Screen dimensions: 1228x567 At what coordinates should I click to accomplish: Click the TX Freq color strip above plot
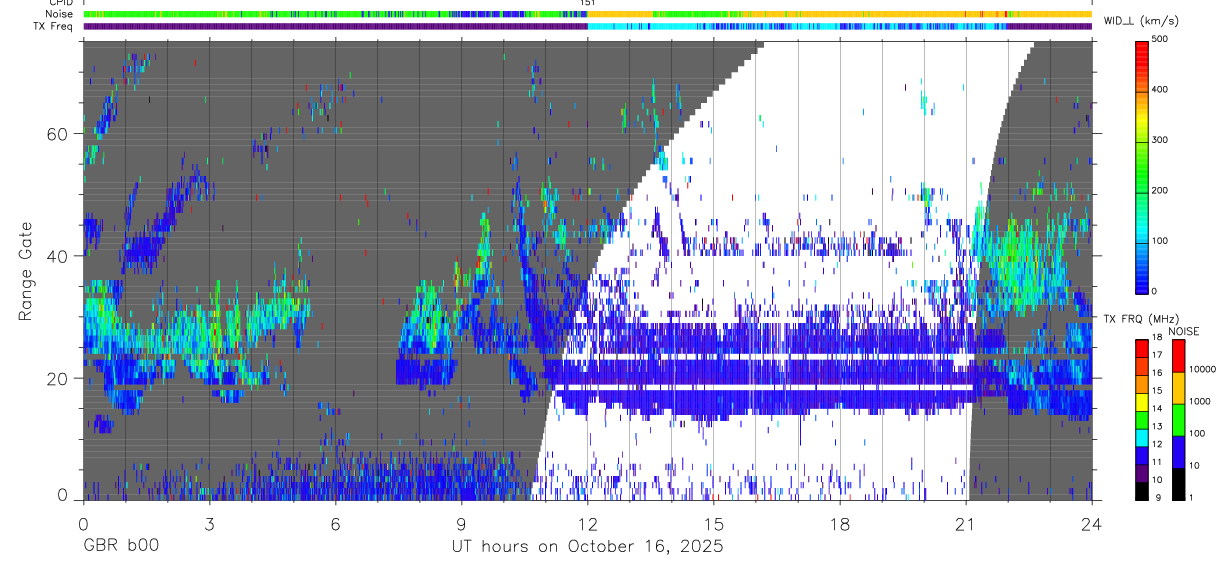[x=587, y=26]
